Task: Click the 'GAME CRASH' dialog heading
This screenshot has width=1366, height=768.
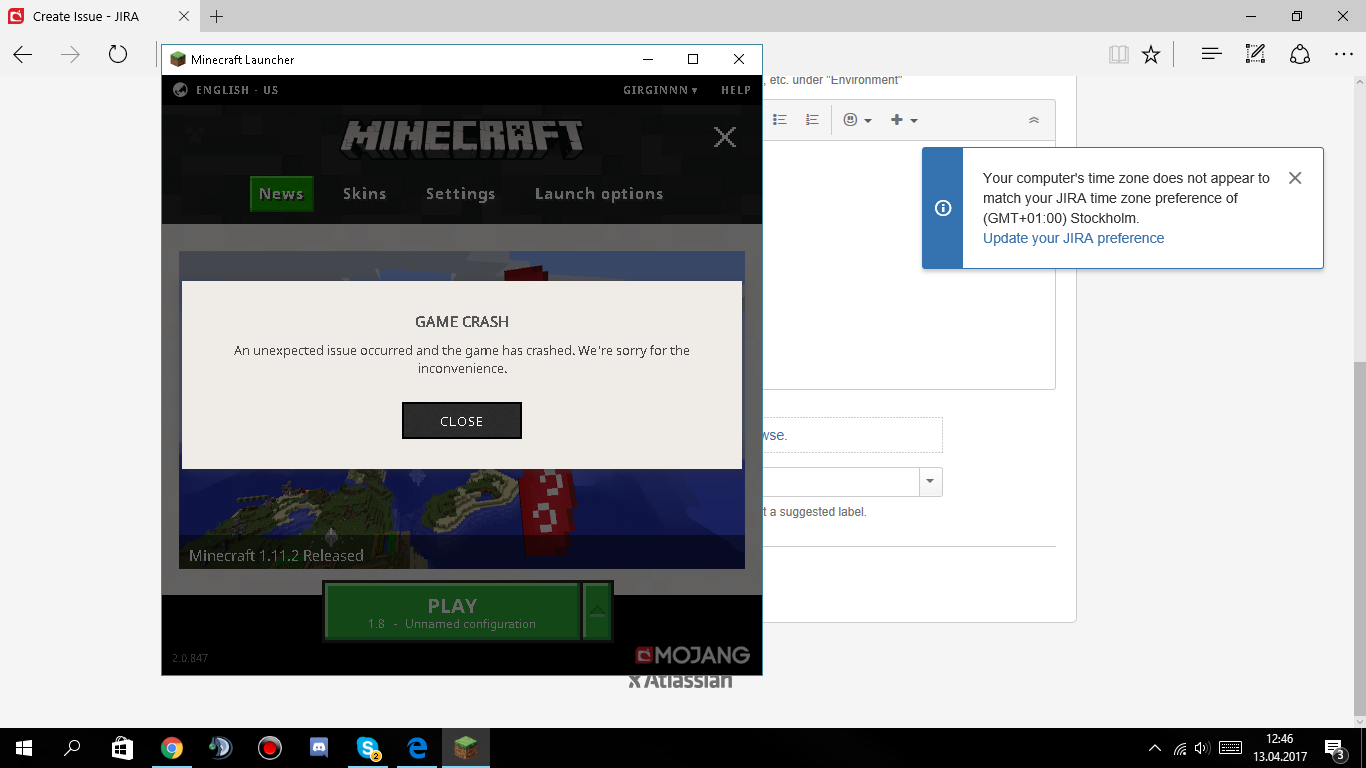Action: (462, 322)
